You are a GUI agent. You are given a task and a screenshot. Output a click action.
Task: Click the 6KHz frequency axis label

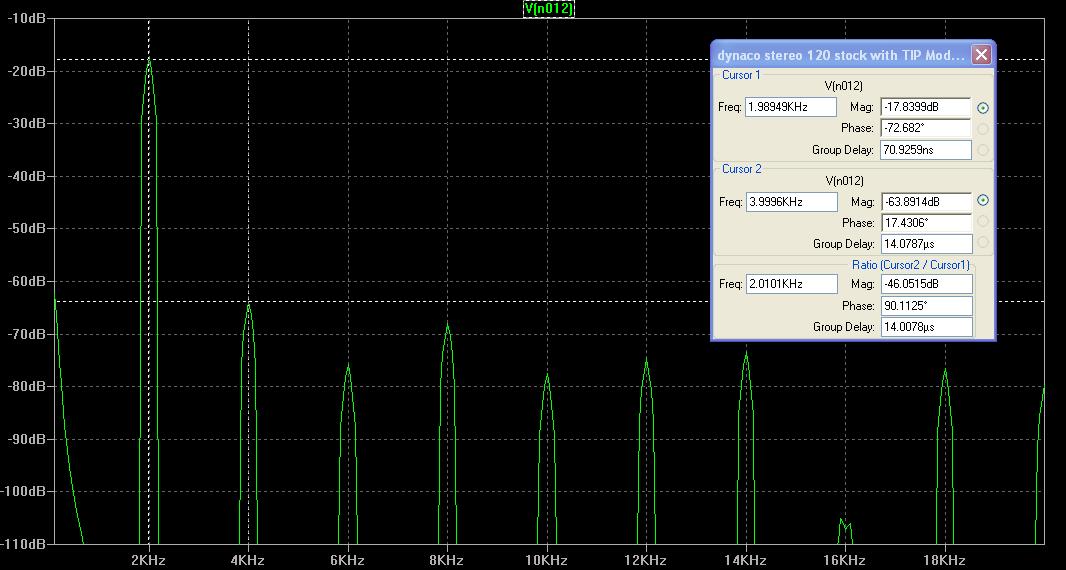(347, 560)
